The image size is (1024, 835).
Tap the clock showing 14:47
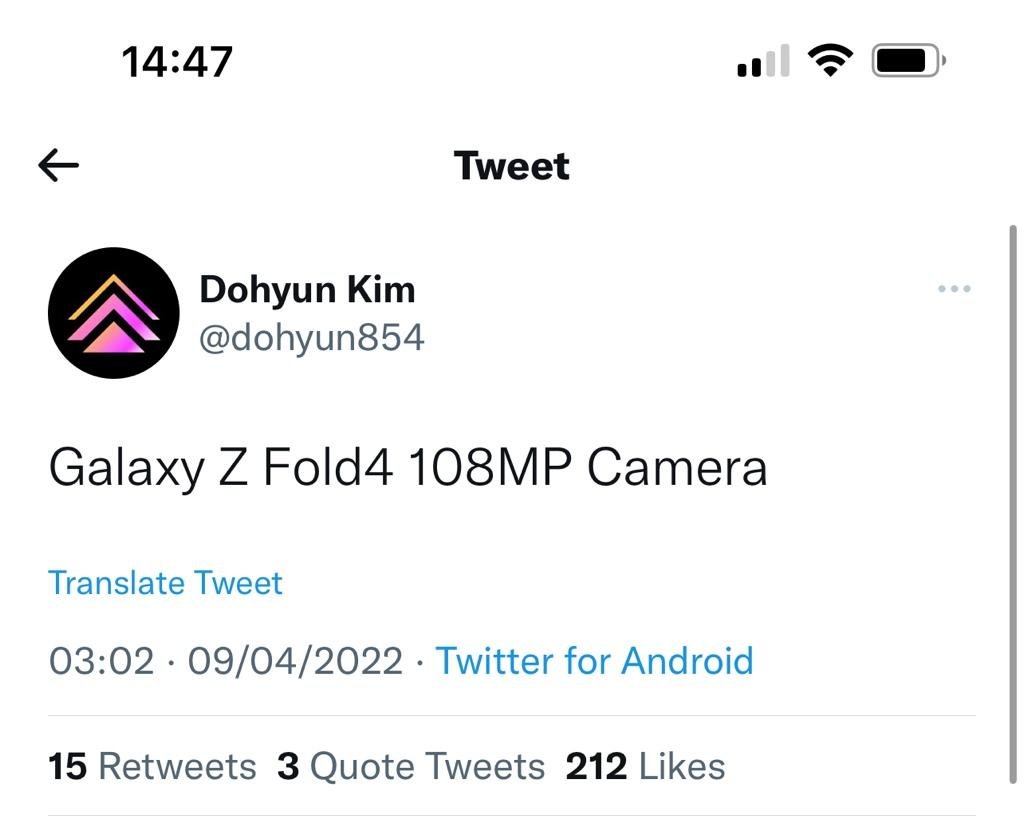[176, 59]
